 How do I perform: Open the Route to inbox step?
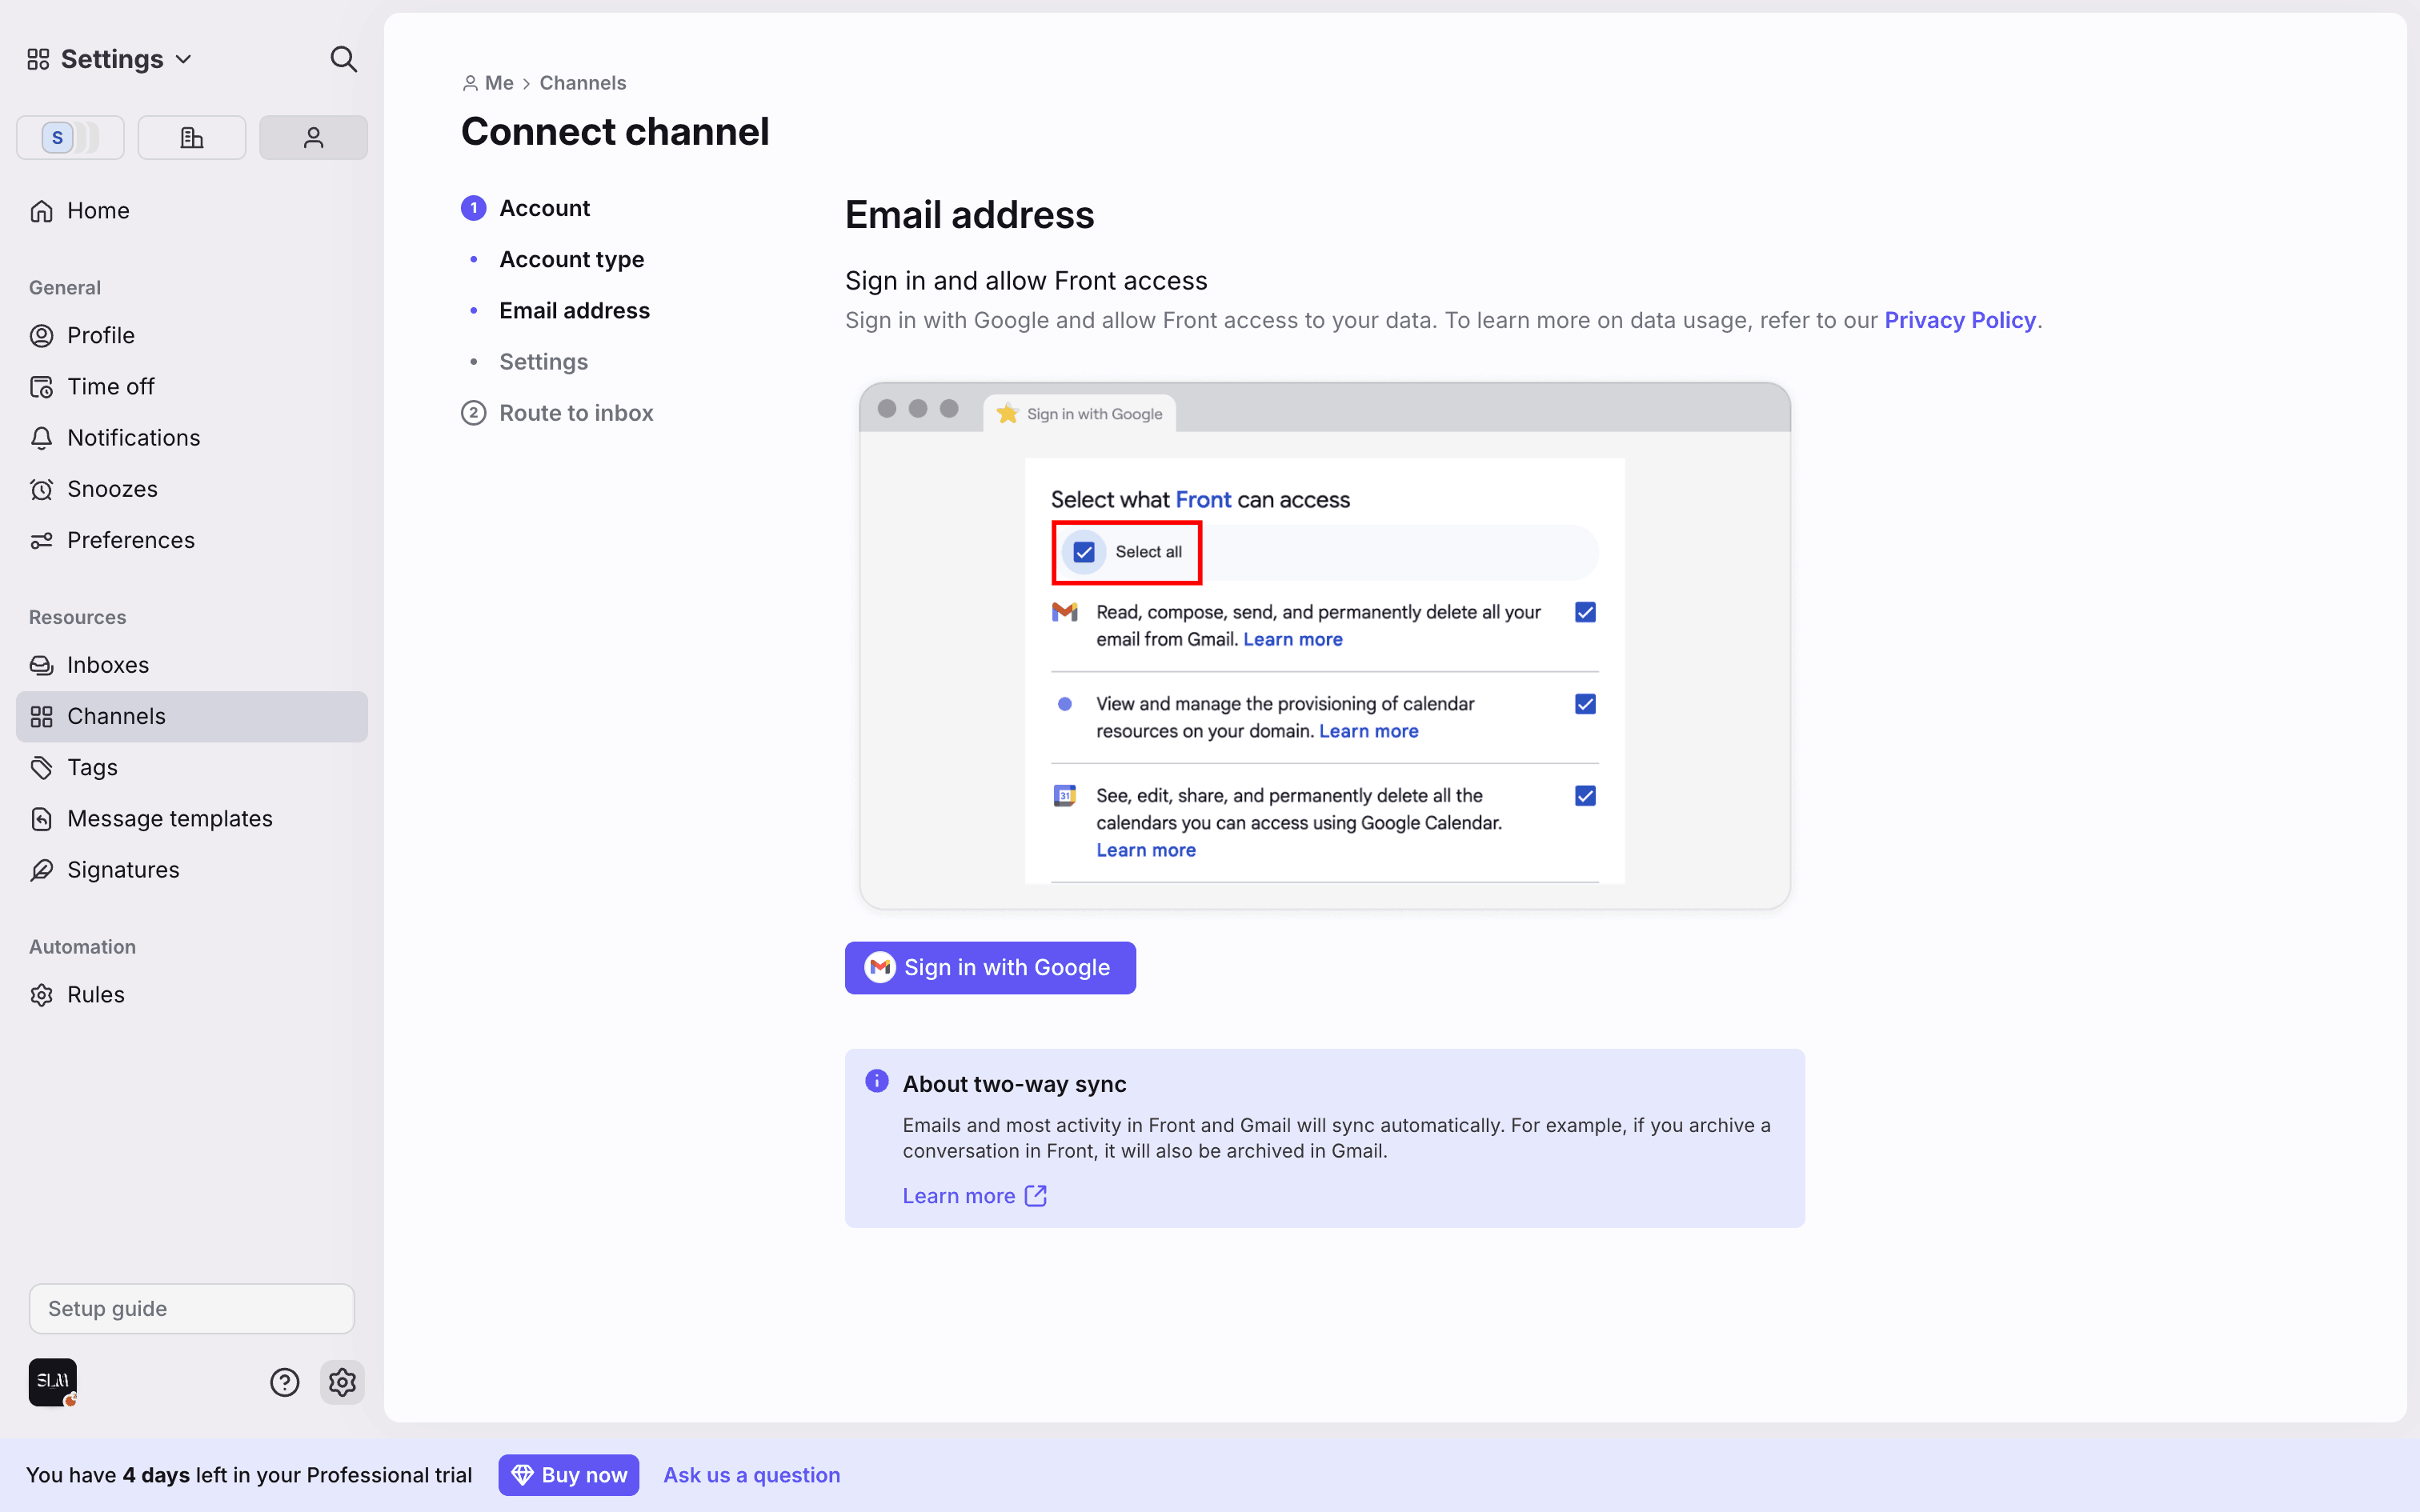click(x=576, y=413)
